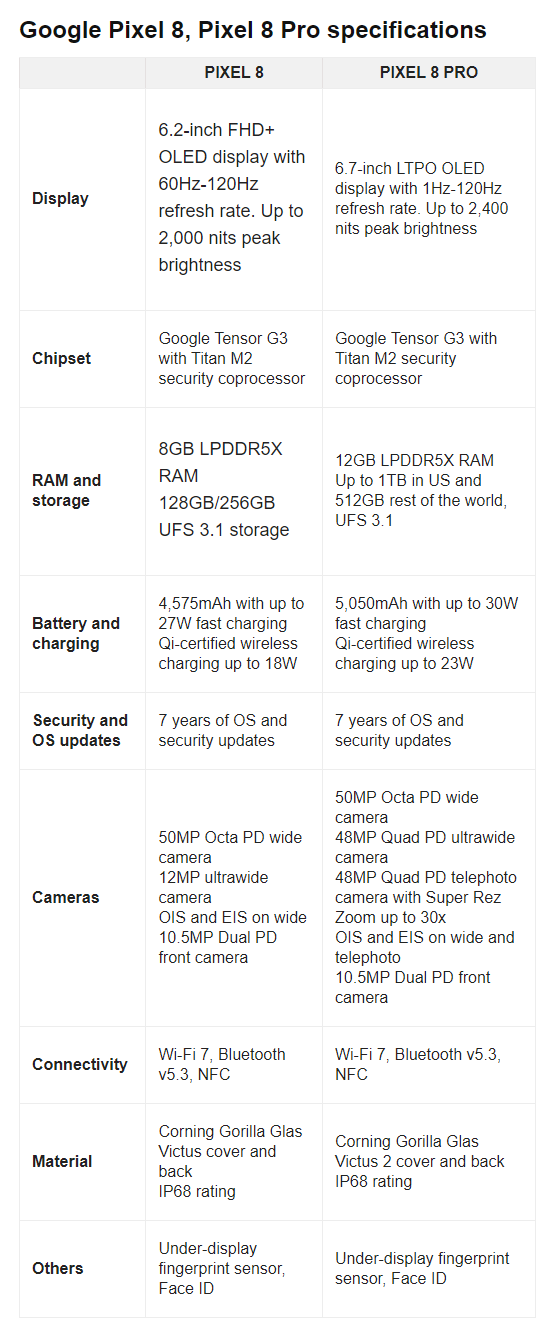
Task: Click the 4,575mAh battery cell
Action: 234,633
